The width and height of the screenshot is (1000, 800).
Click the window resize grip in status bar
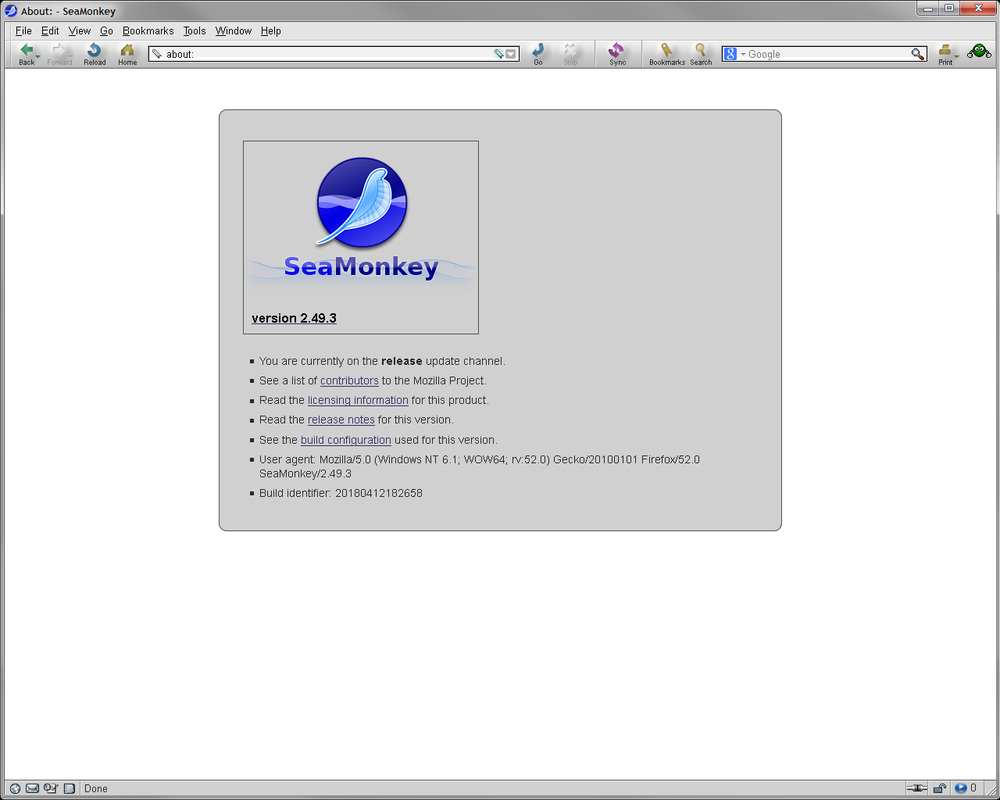pos(991,790)
